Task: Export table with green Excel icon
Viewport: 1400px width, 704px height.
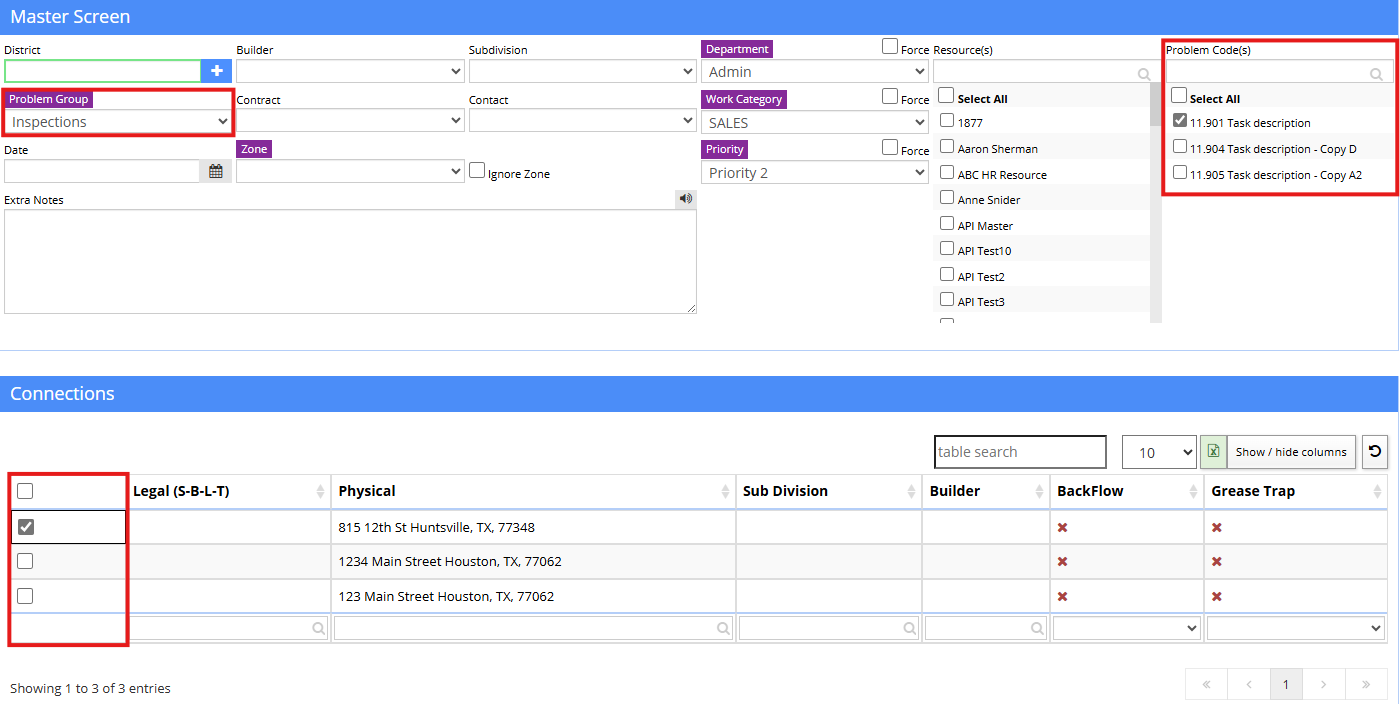Action: [x=1213, y=452]
